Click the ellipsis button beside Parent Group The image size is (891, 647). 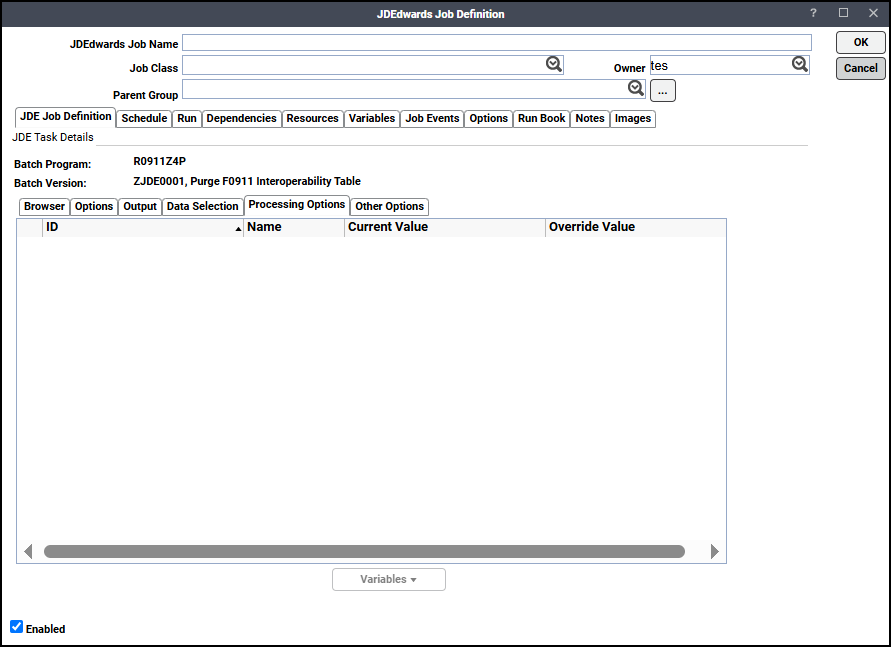click(663, 91)
